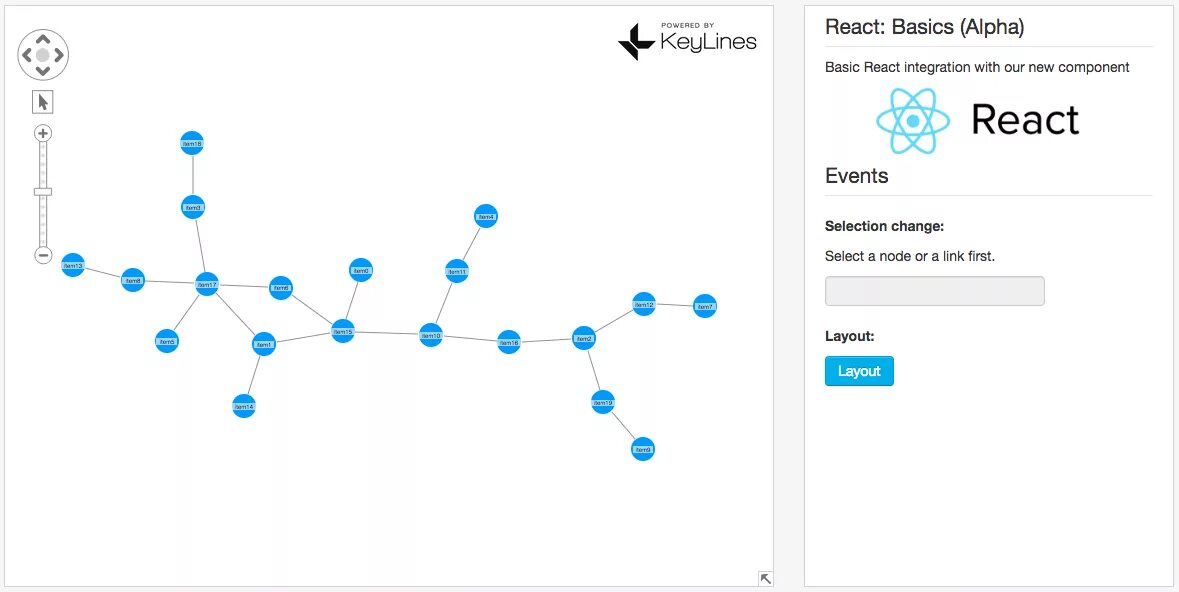The image size is (1179, 592).
Task: Click the pan down arrow on navigation control
Action: (x=43, y=71)
